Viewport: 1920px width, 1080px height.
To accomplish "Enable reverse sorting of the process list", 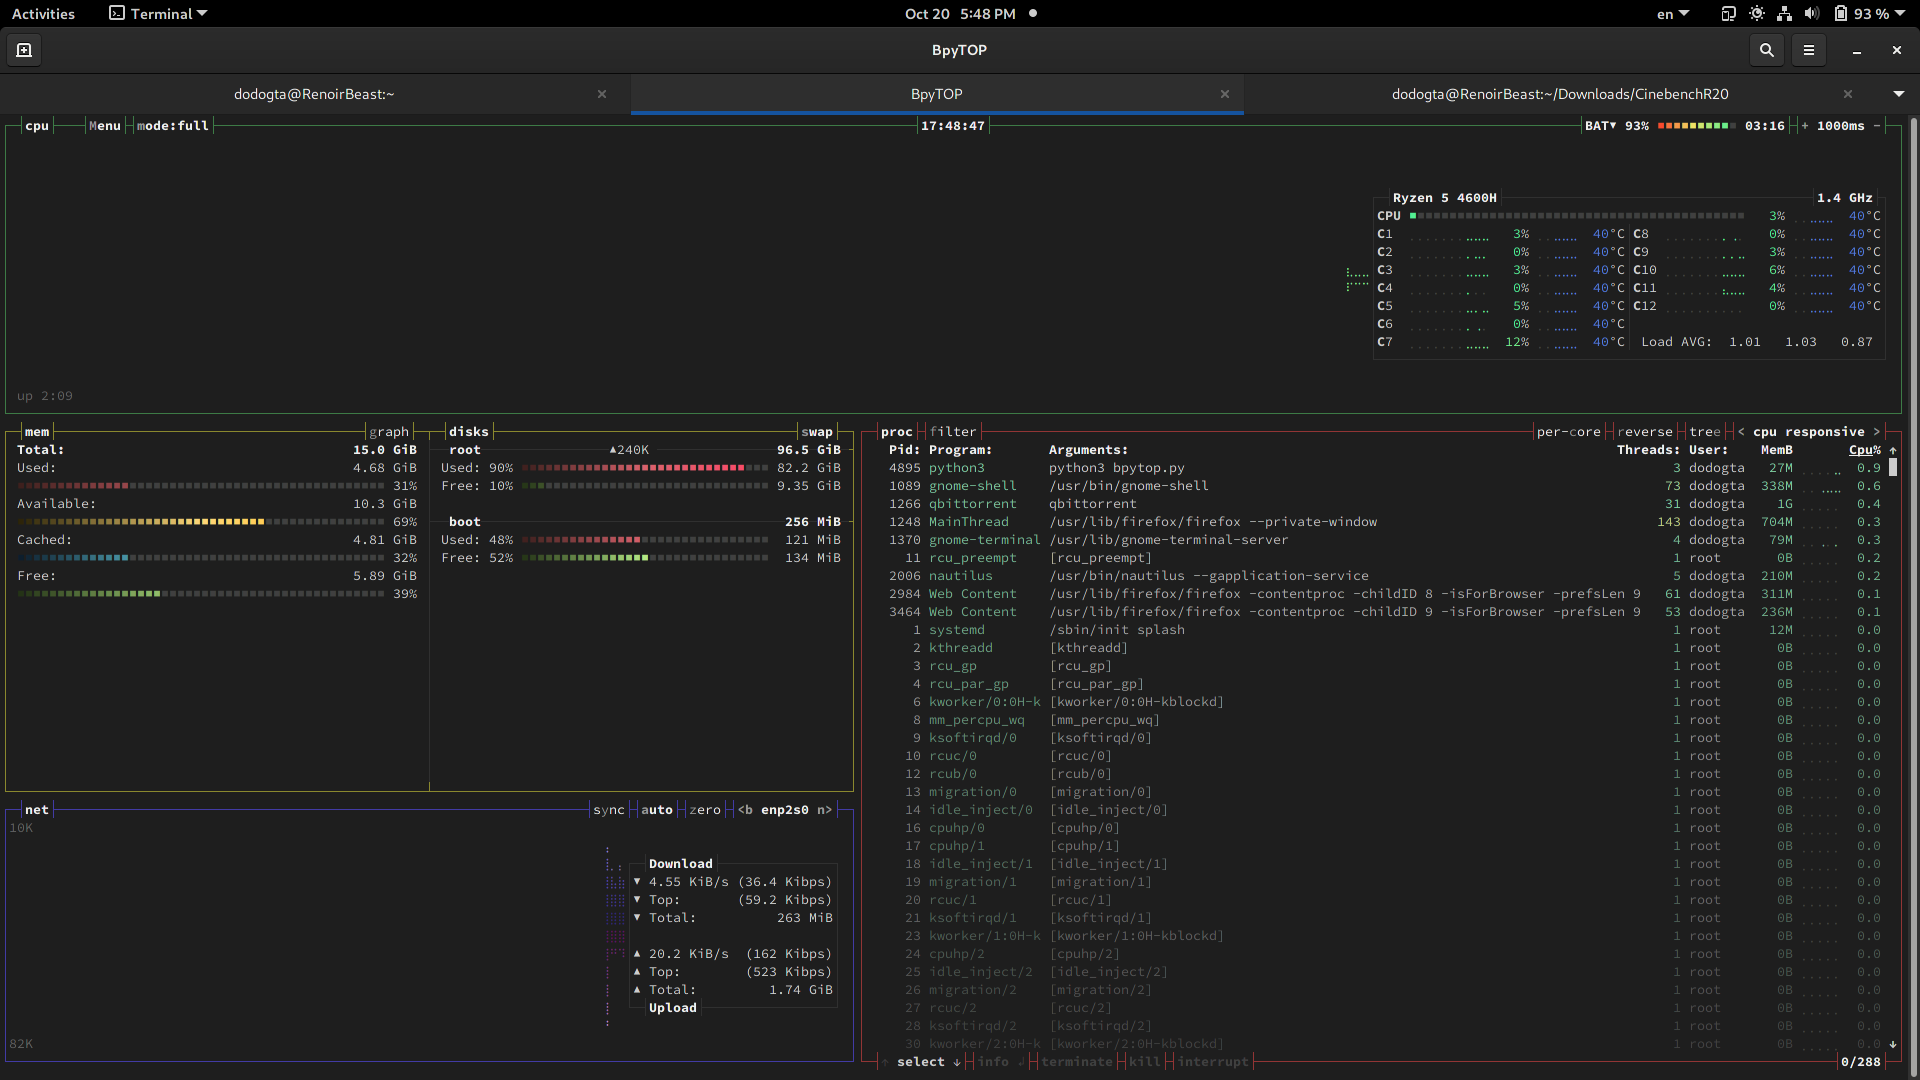I will pyautogui.click(x=1646, y=431).
